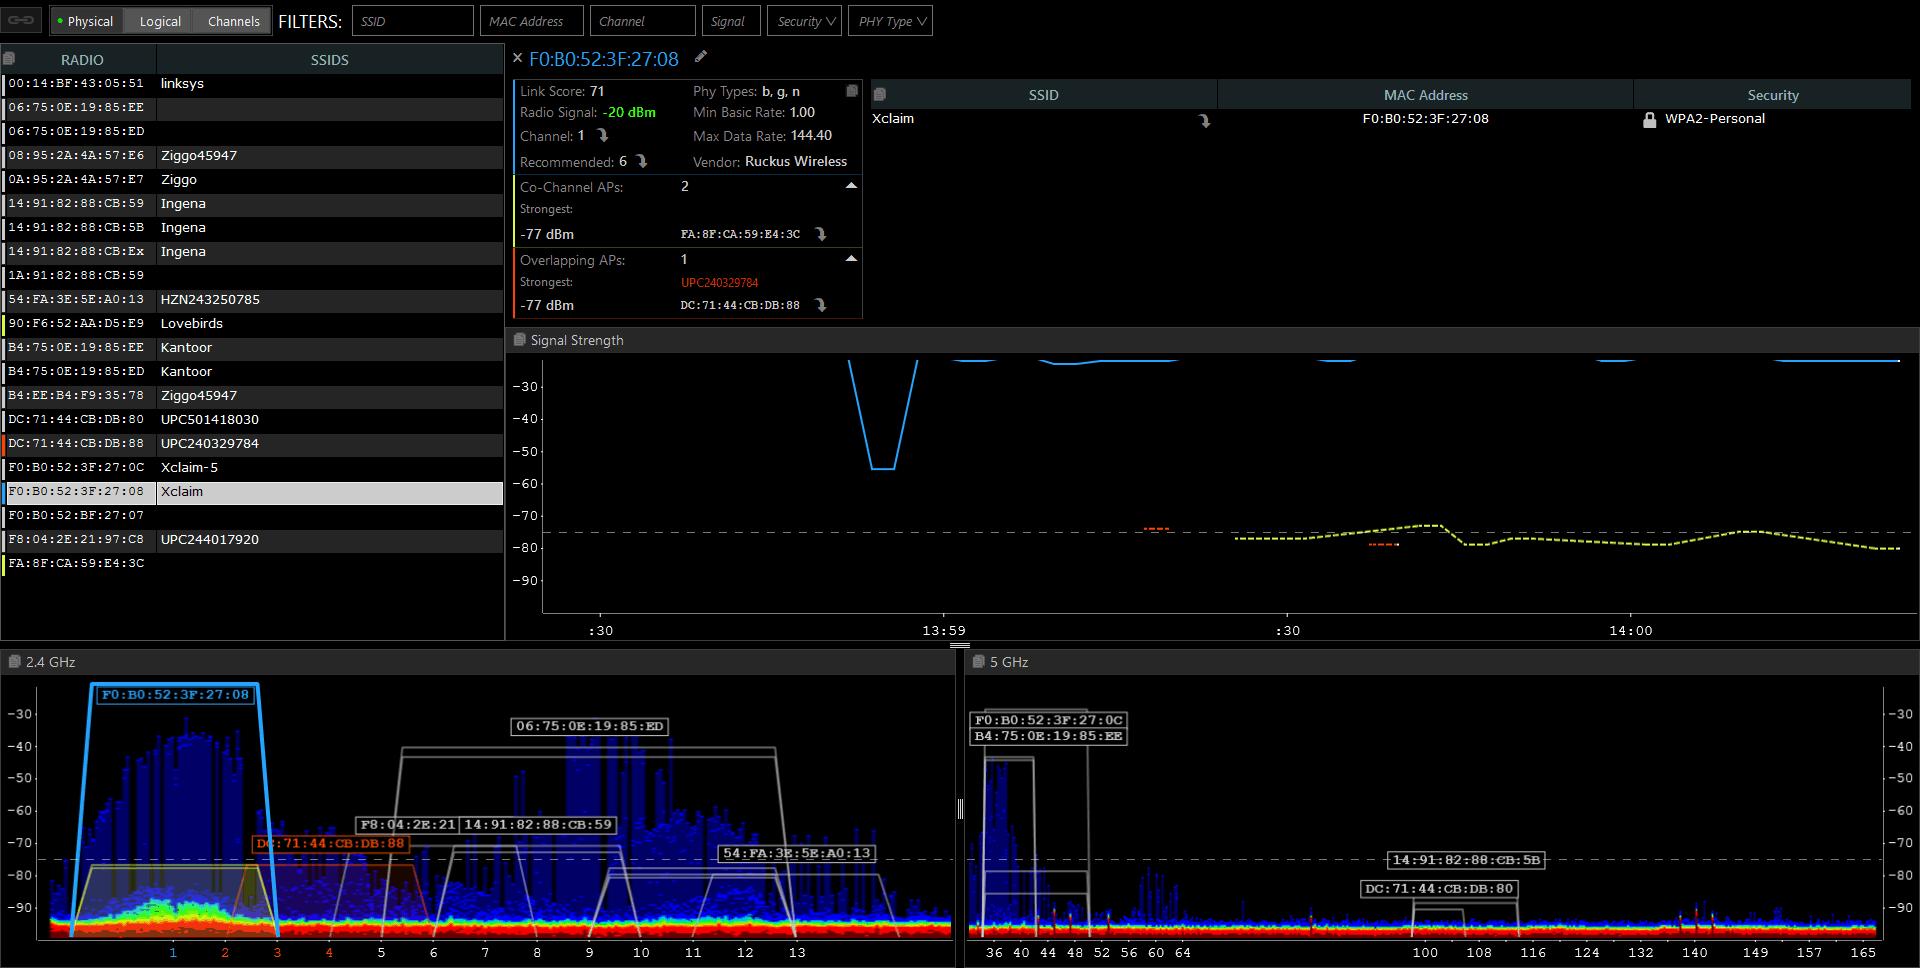Click F0:B0:52:3F:27:0C label in 5 GHz chart
The width and height of the screenshot is (1920, 968).
(1049, 720)
